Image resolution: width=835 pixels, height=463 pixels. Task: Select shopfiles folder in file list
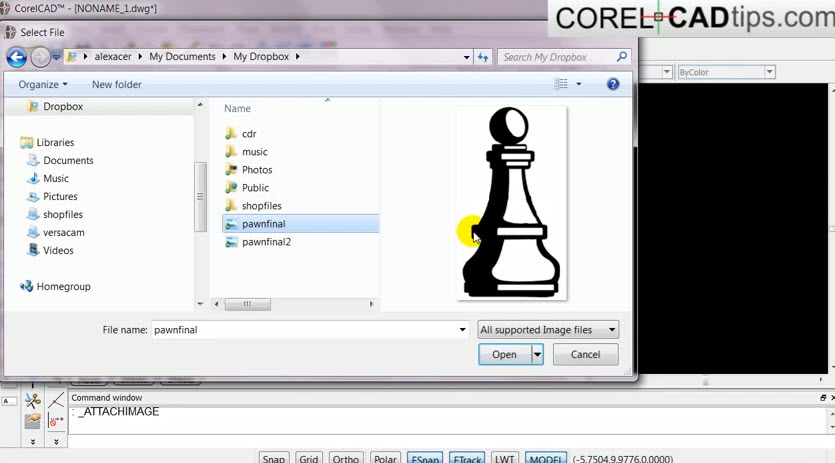tap(261, 206)
